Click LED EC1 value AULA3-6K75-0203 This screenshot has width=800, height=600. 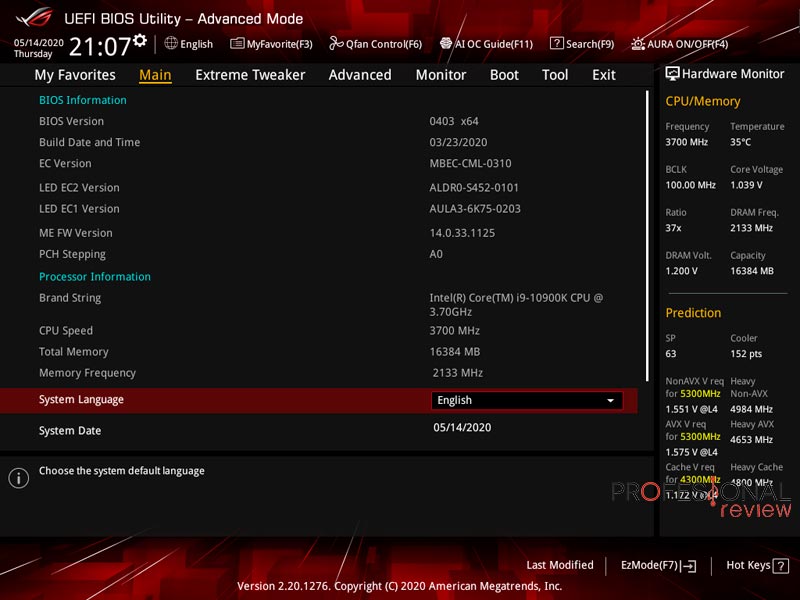(475, 209)
